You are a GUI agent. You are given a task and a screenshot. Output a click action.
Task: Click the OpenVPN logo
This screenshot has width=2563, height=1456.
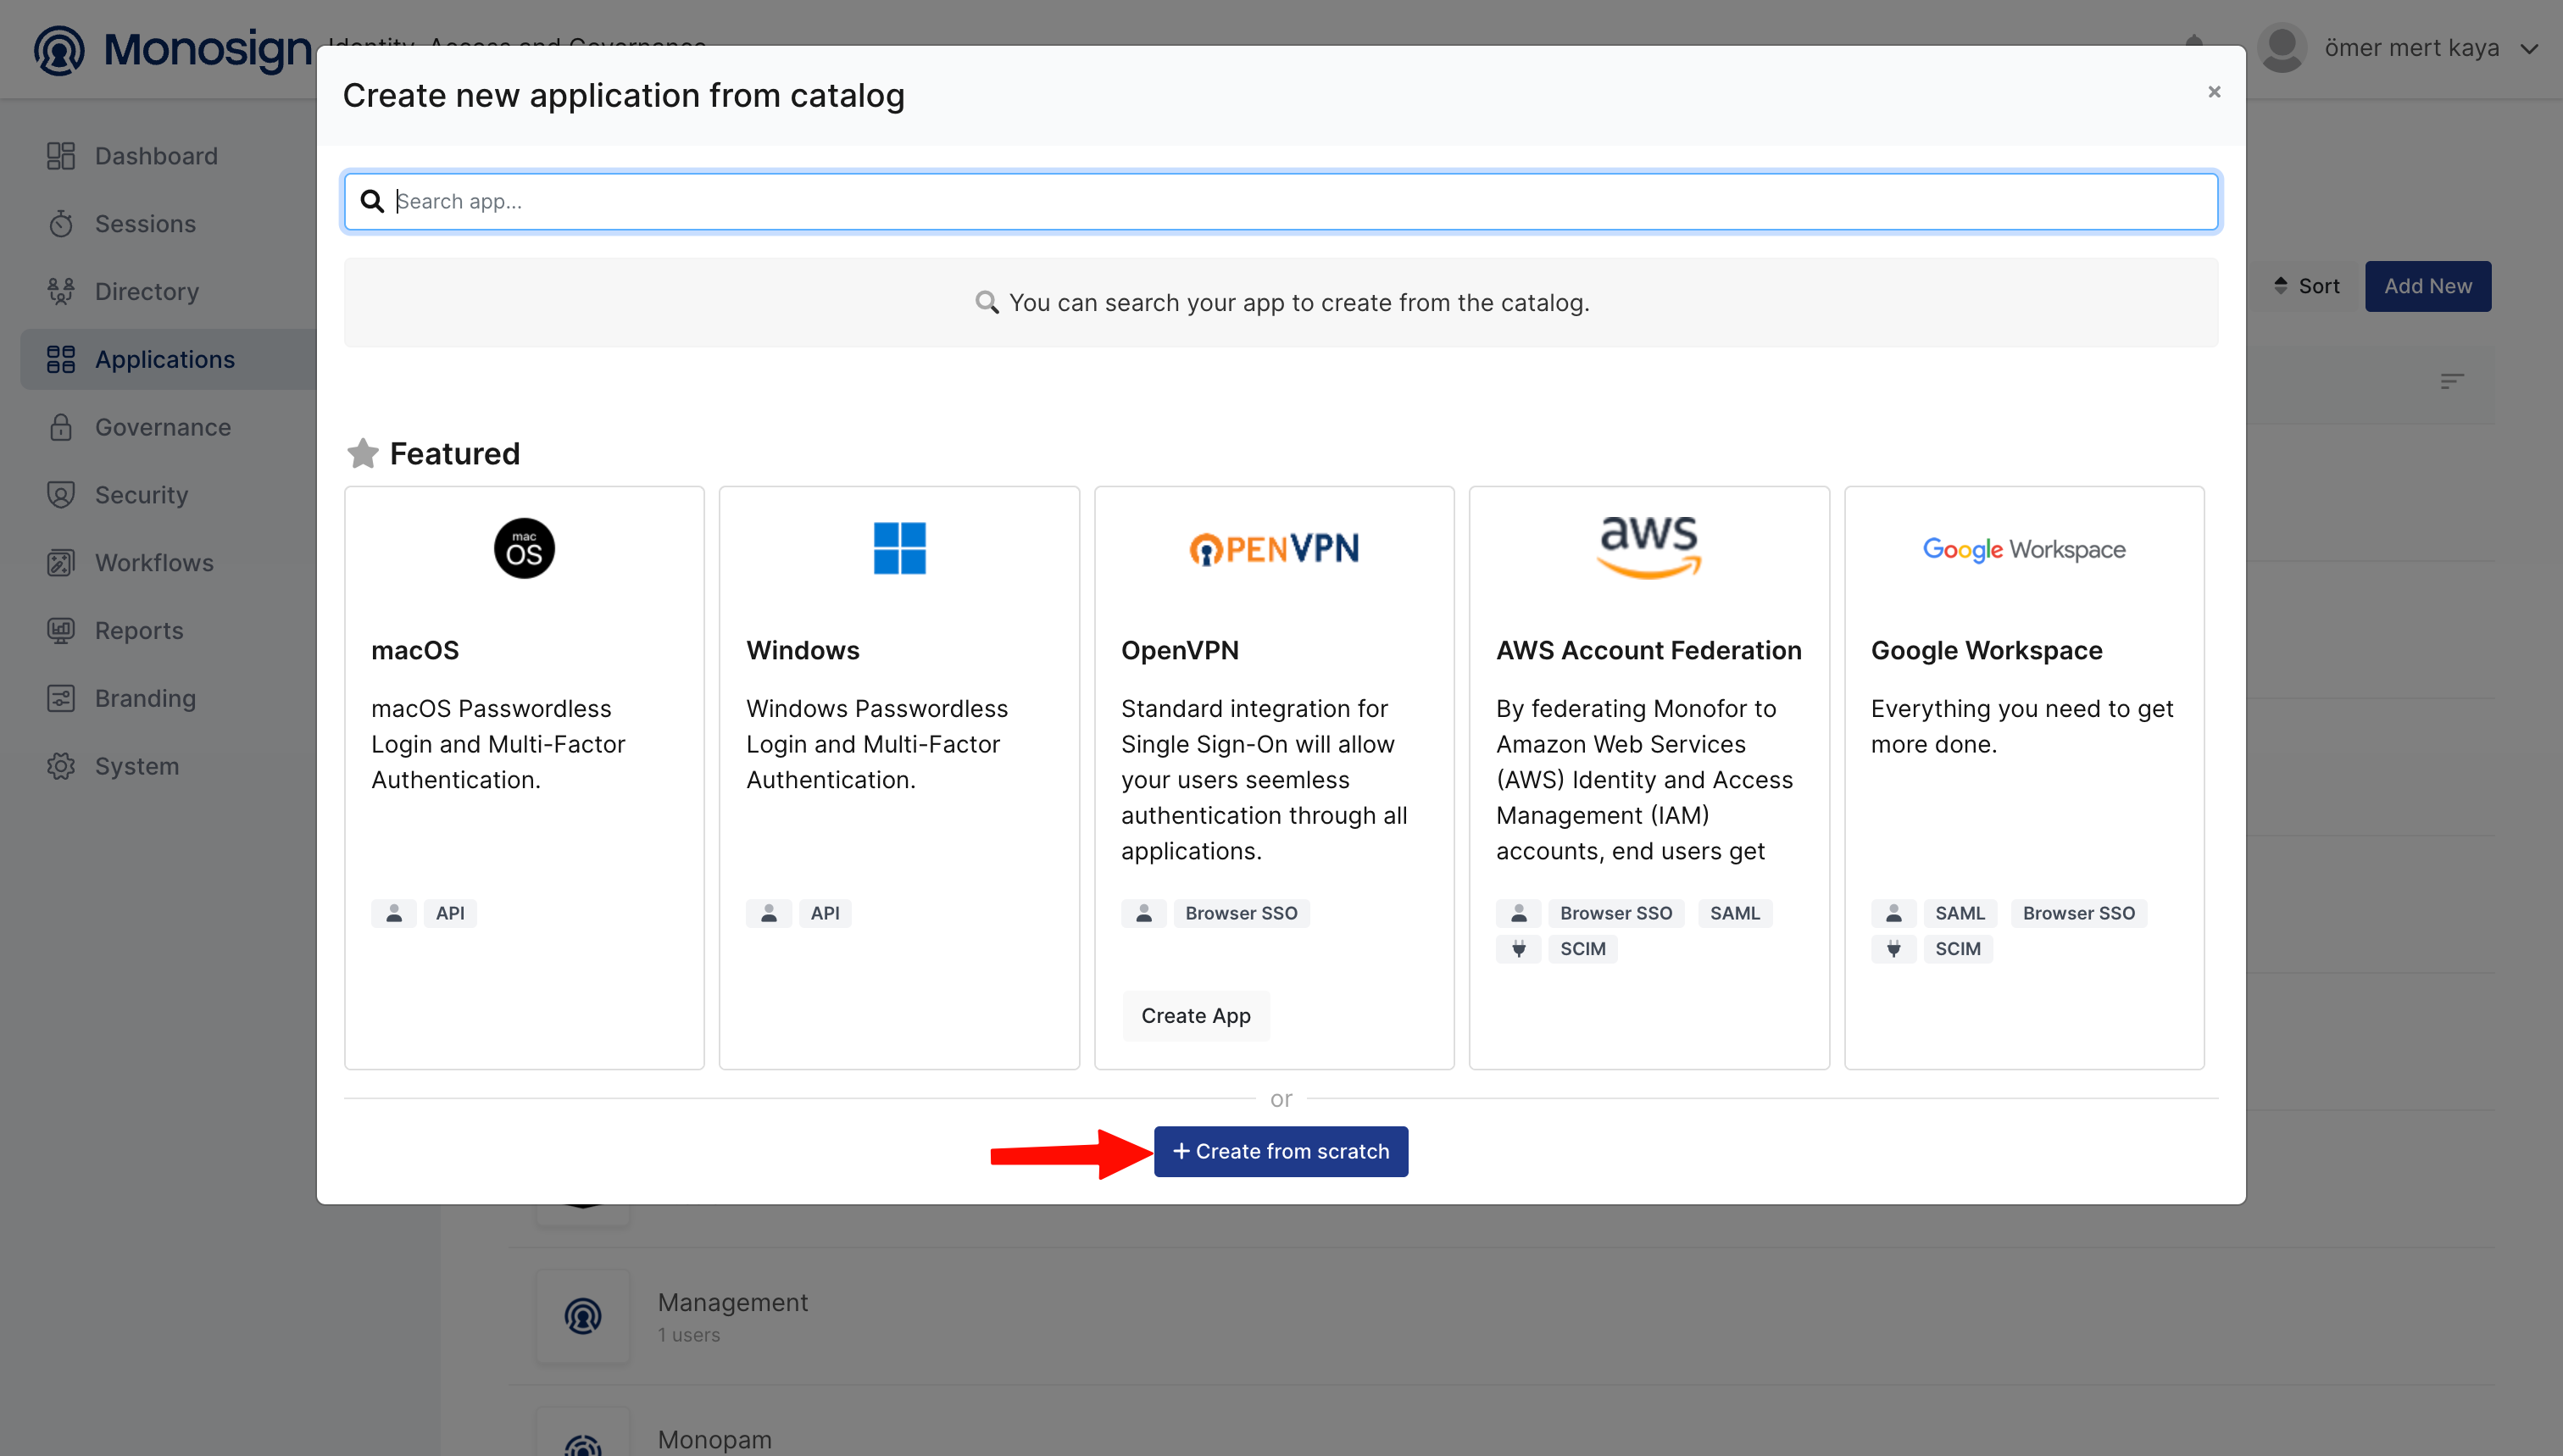click(x=1274, y=549)
